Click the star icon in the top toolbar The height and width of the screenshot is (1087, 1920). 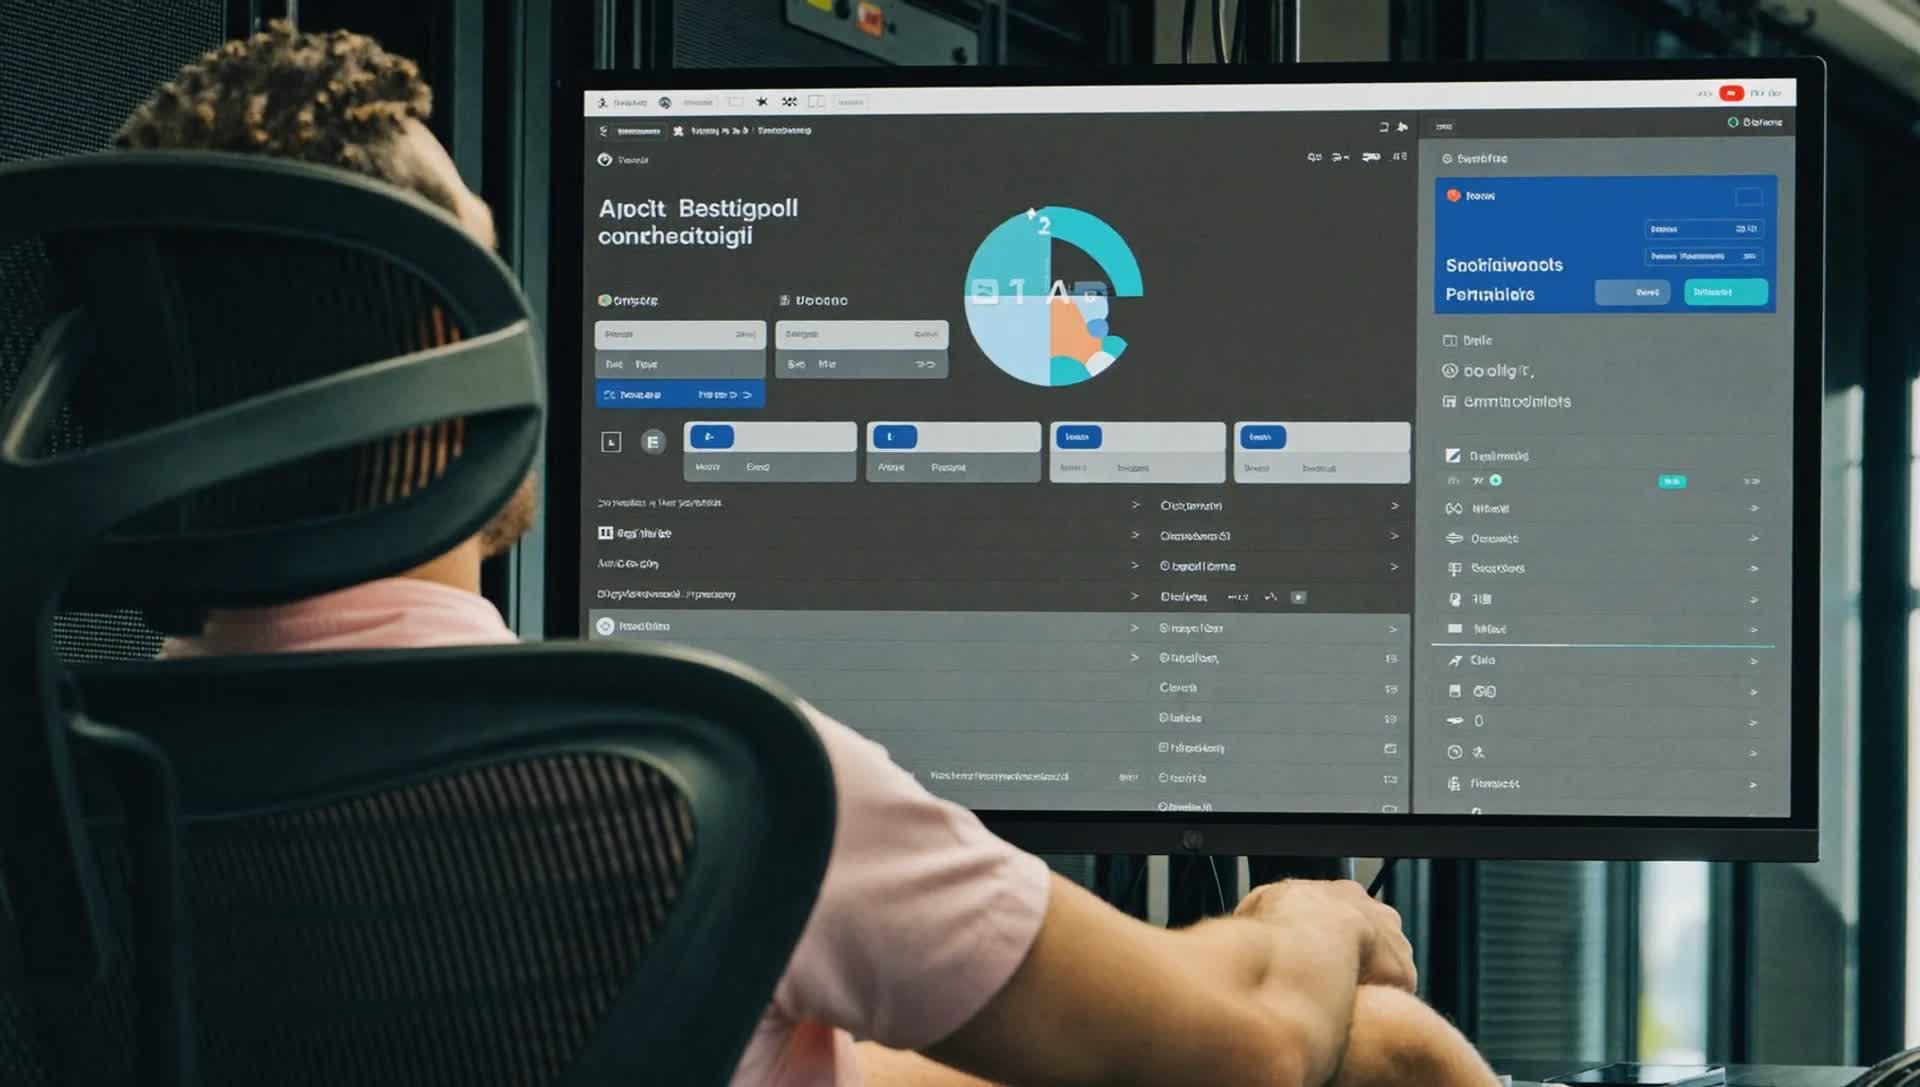tap(762, 102)
